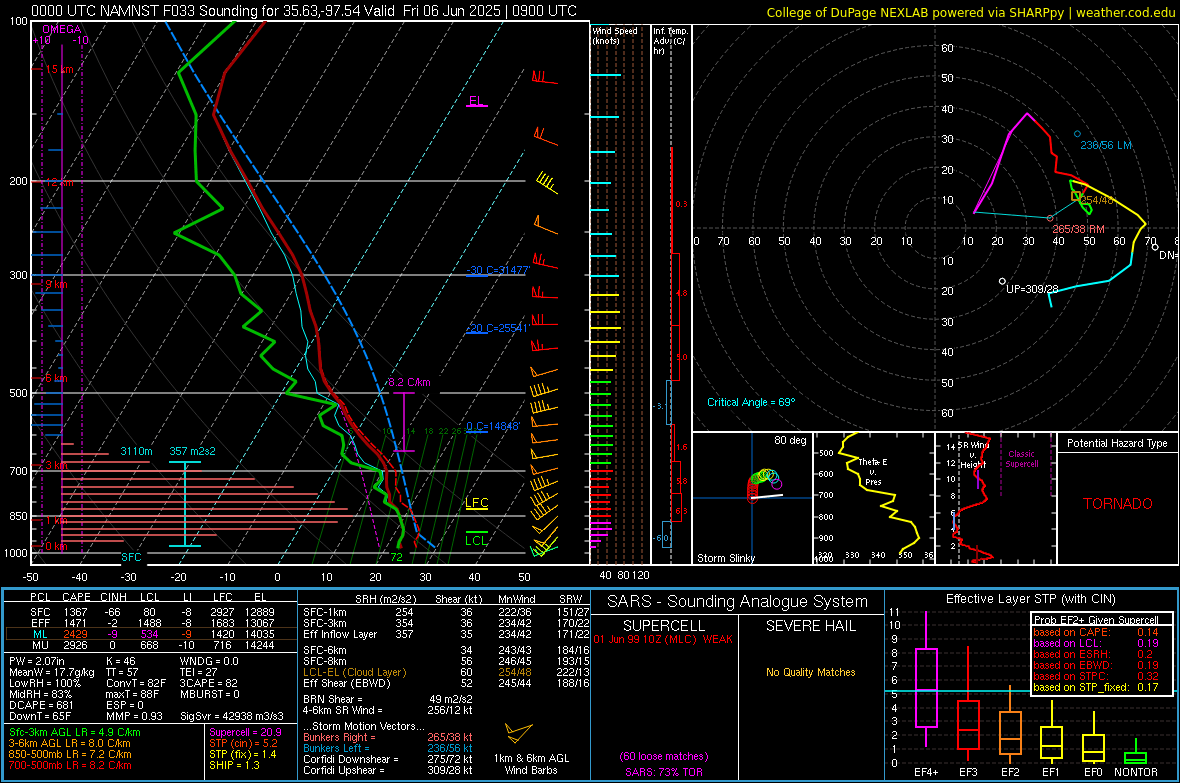Click the LCL-EL (Cloud Layer) row
The width and height of the screenshot is (1180, 783).
click(x=447, y=672)
